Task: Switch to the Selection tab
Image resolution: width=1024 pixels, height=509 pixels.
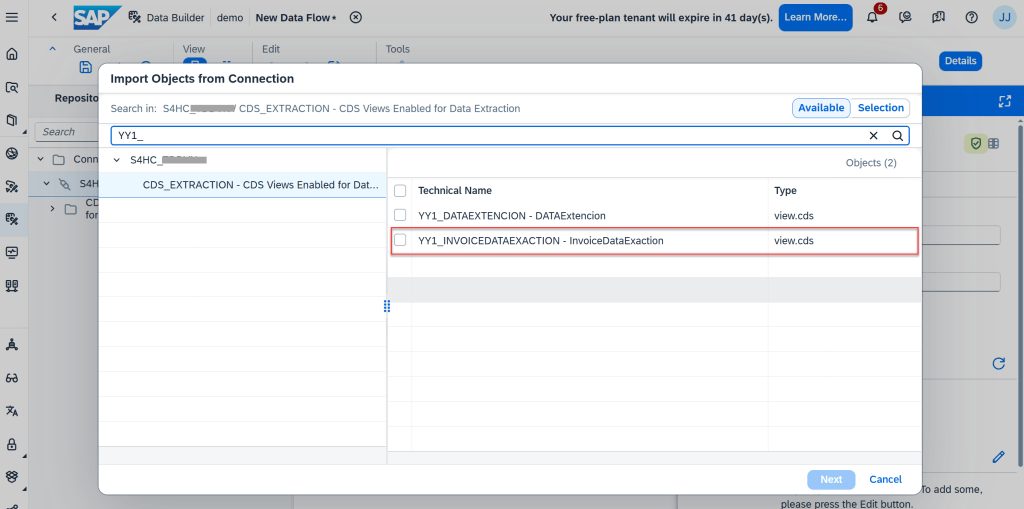Action: point(880,108)
